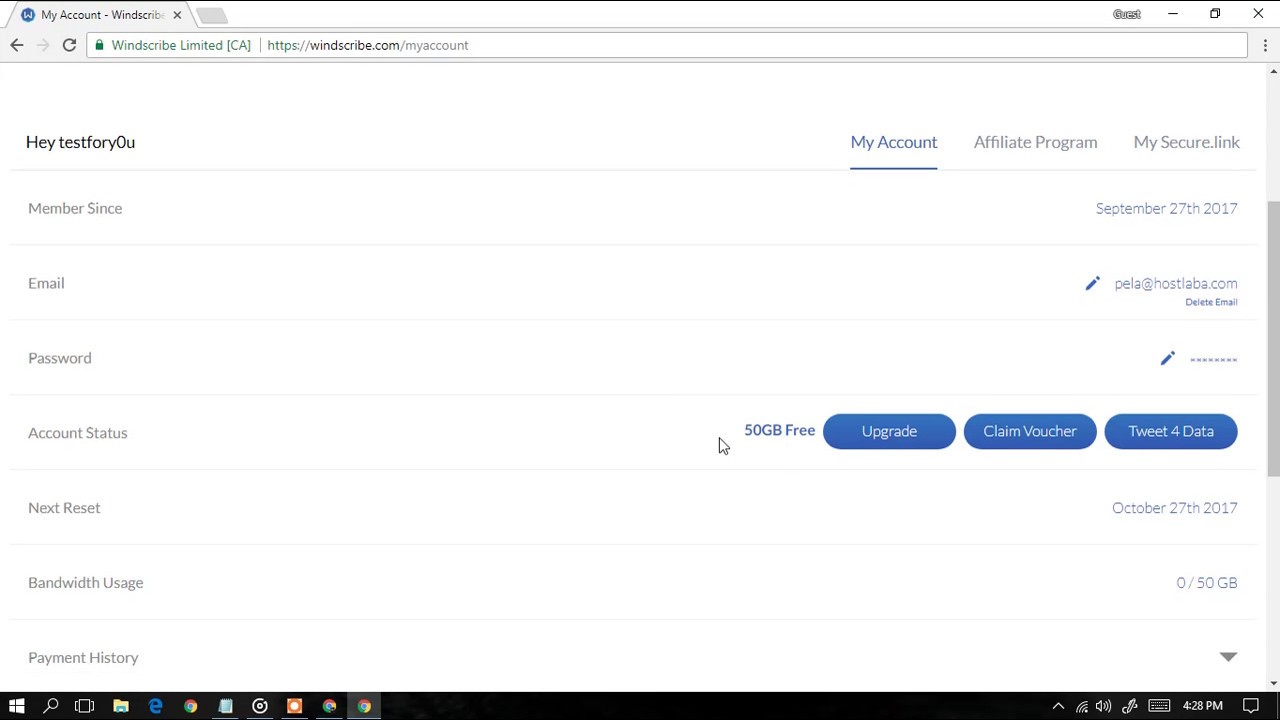
Task: Click the Upgrade button
Action: coord(889,431)
